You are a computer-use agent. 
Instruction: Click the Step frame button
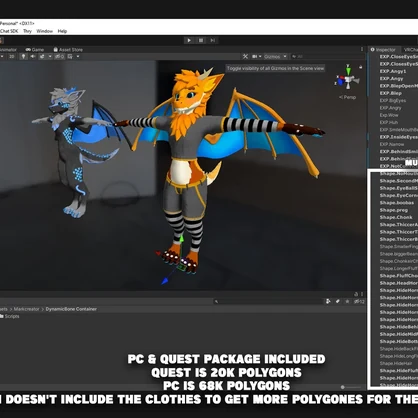click(212, 40)
